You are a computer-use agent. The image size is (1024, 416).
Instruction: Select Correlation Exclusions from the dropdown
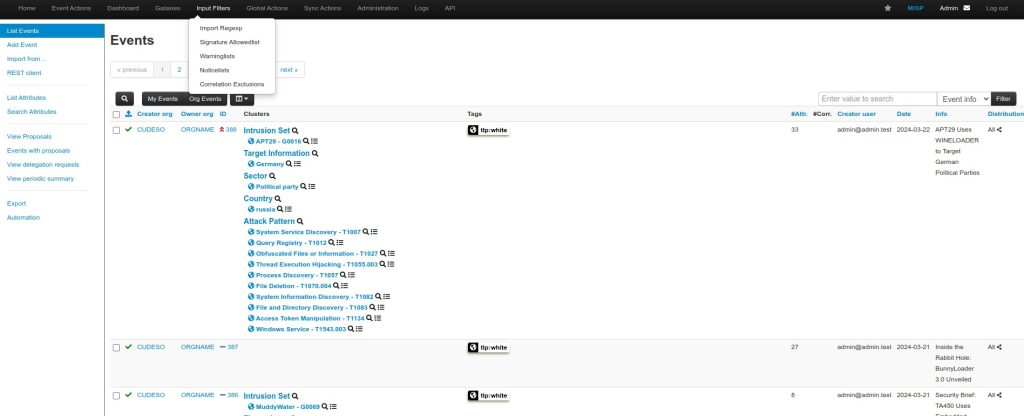tap(232, 84)
